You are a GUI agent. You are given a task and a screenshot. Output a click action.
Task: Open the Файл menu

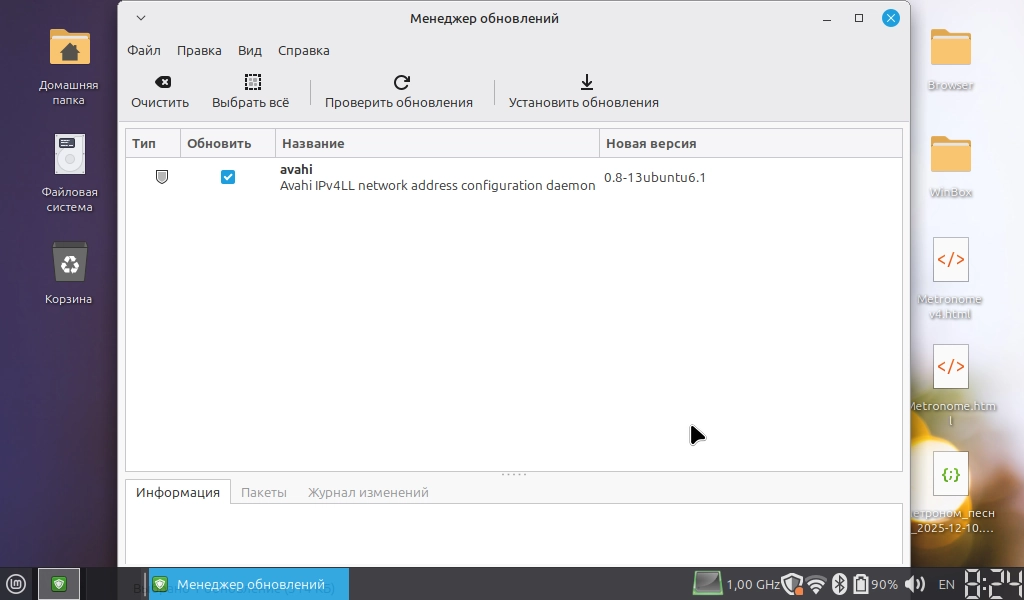click(144, 50)
